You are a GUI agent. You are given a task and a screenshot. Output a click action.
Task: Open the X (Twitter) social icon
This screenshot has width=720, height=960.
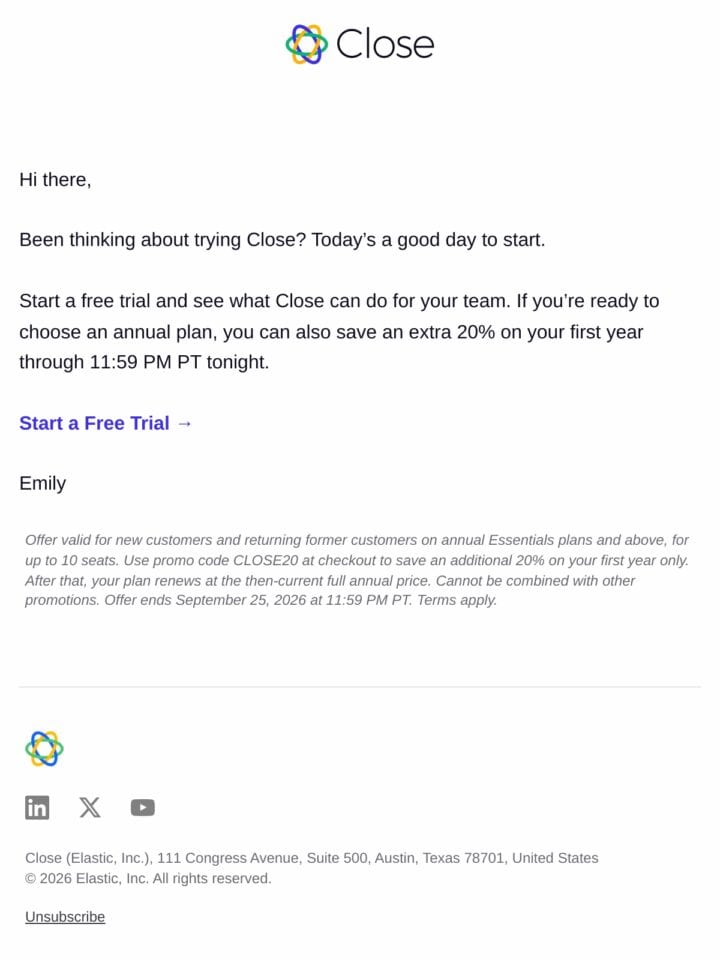(90, 808)
